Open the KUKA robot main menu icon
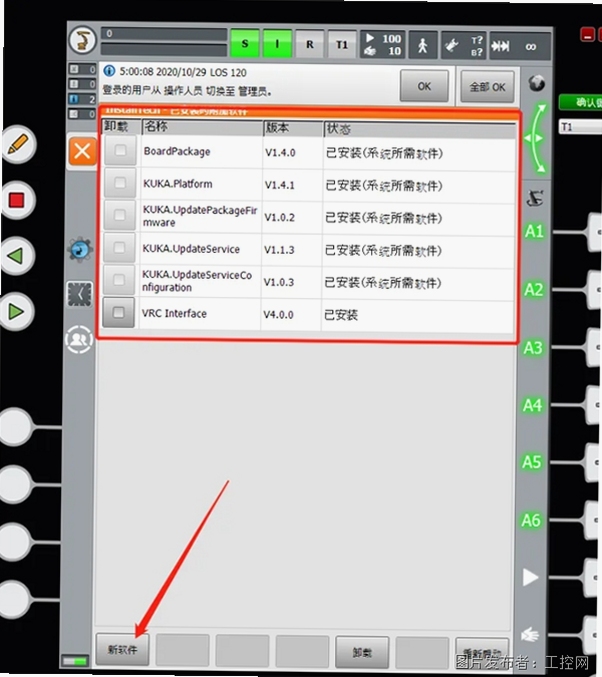 click(82, 40)
